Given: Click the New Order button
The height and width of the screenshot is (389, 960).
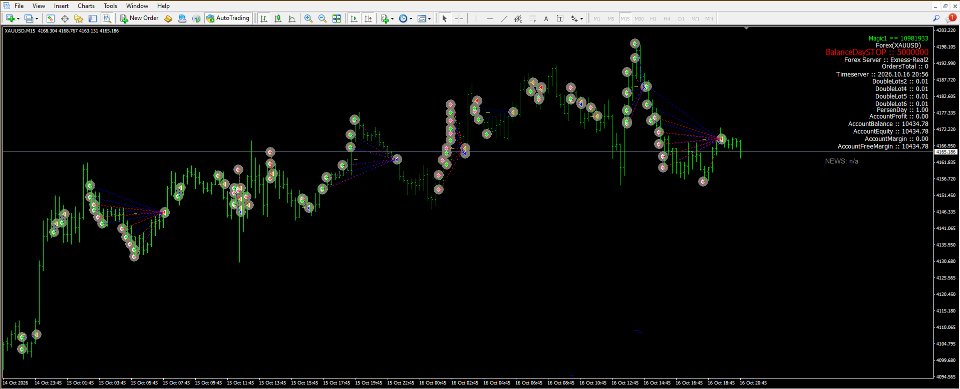Looking at the screenshot, I should [x=139, y=18].
